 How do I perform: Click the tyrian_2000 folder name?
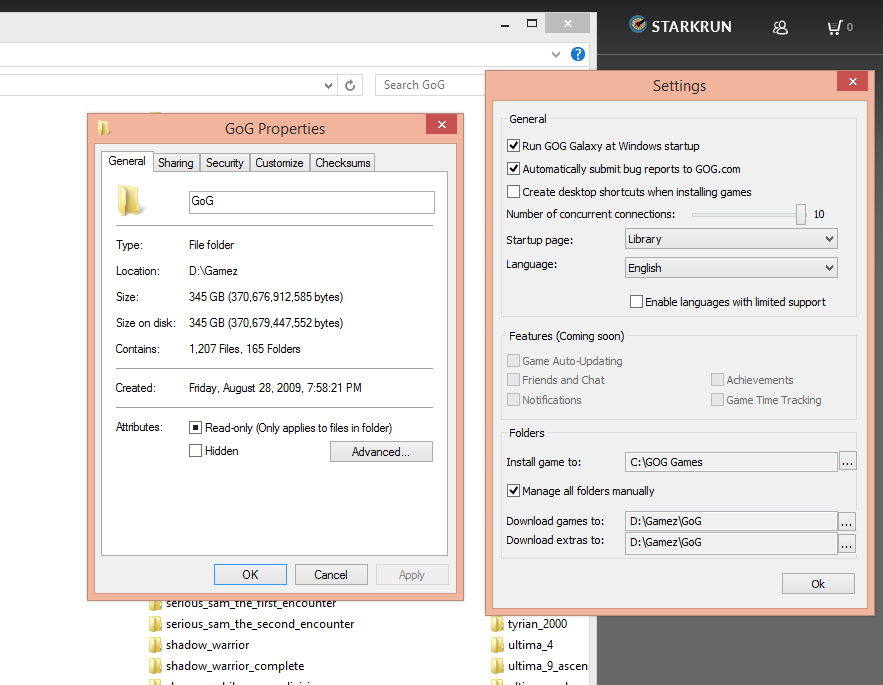tap(537, 624)
